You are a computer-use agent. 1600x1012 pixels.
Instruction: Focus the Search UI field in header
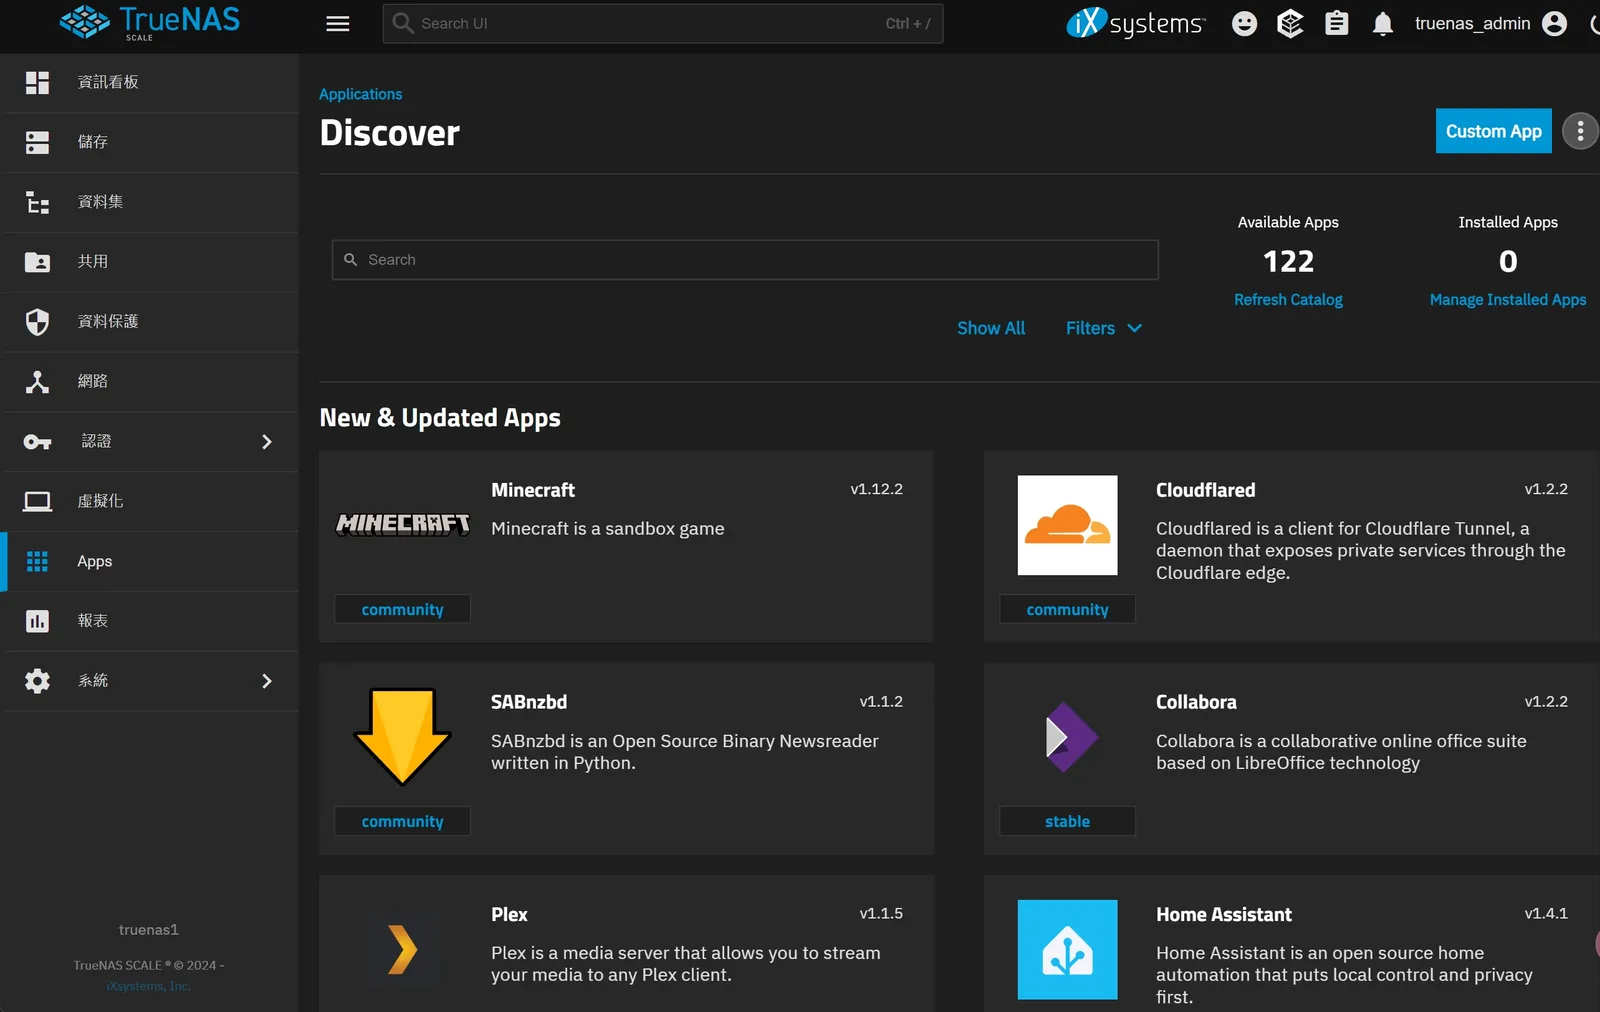pyautogui.click(x=662, y=23)
